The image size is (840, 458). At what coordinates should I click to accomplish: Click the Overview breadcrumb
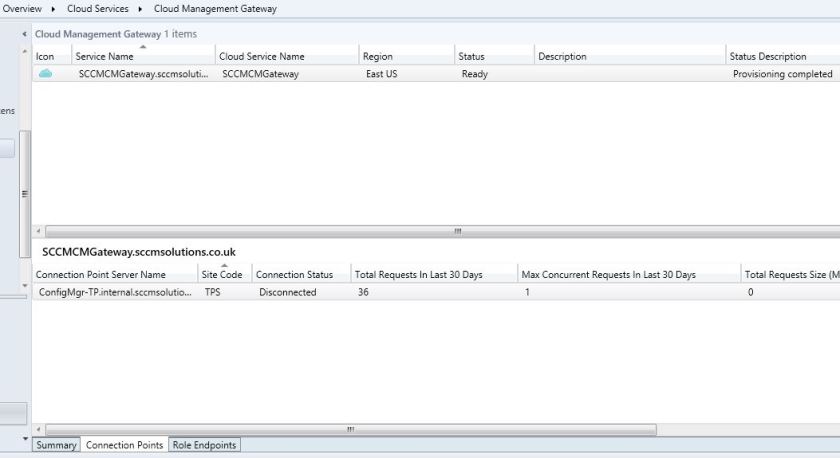coord(22,9)
